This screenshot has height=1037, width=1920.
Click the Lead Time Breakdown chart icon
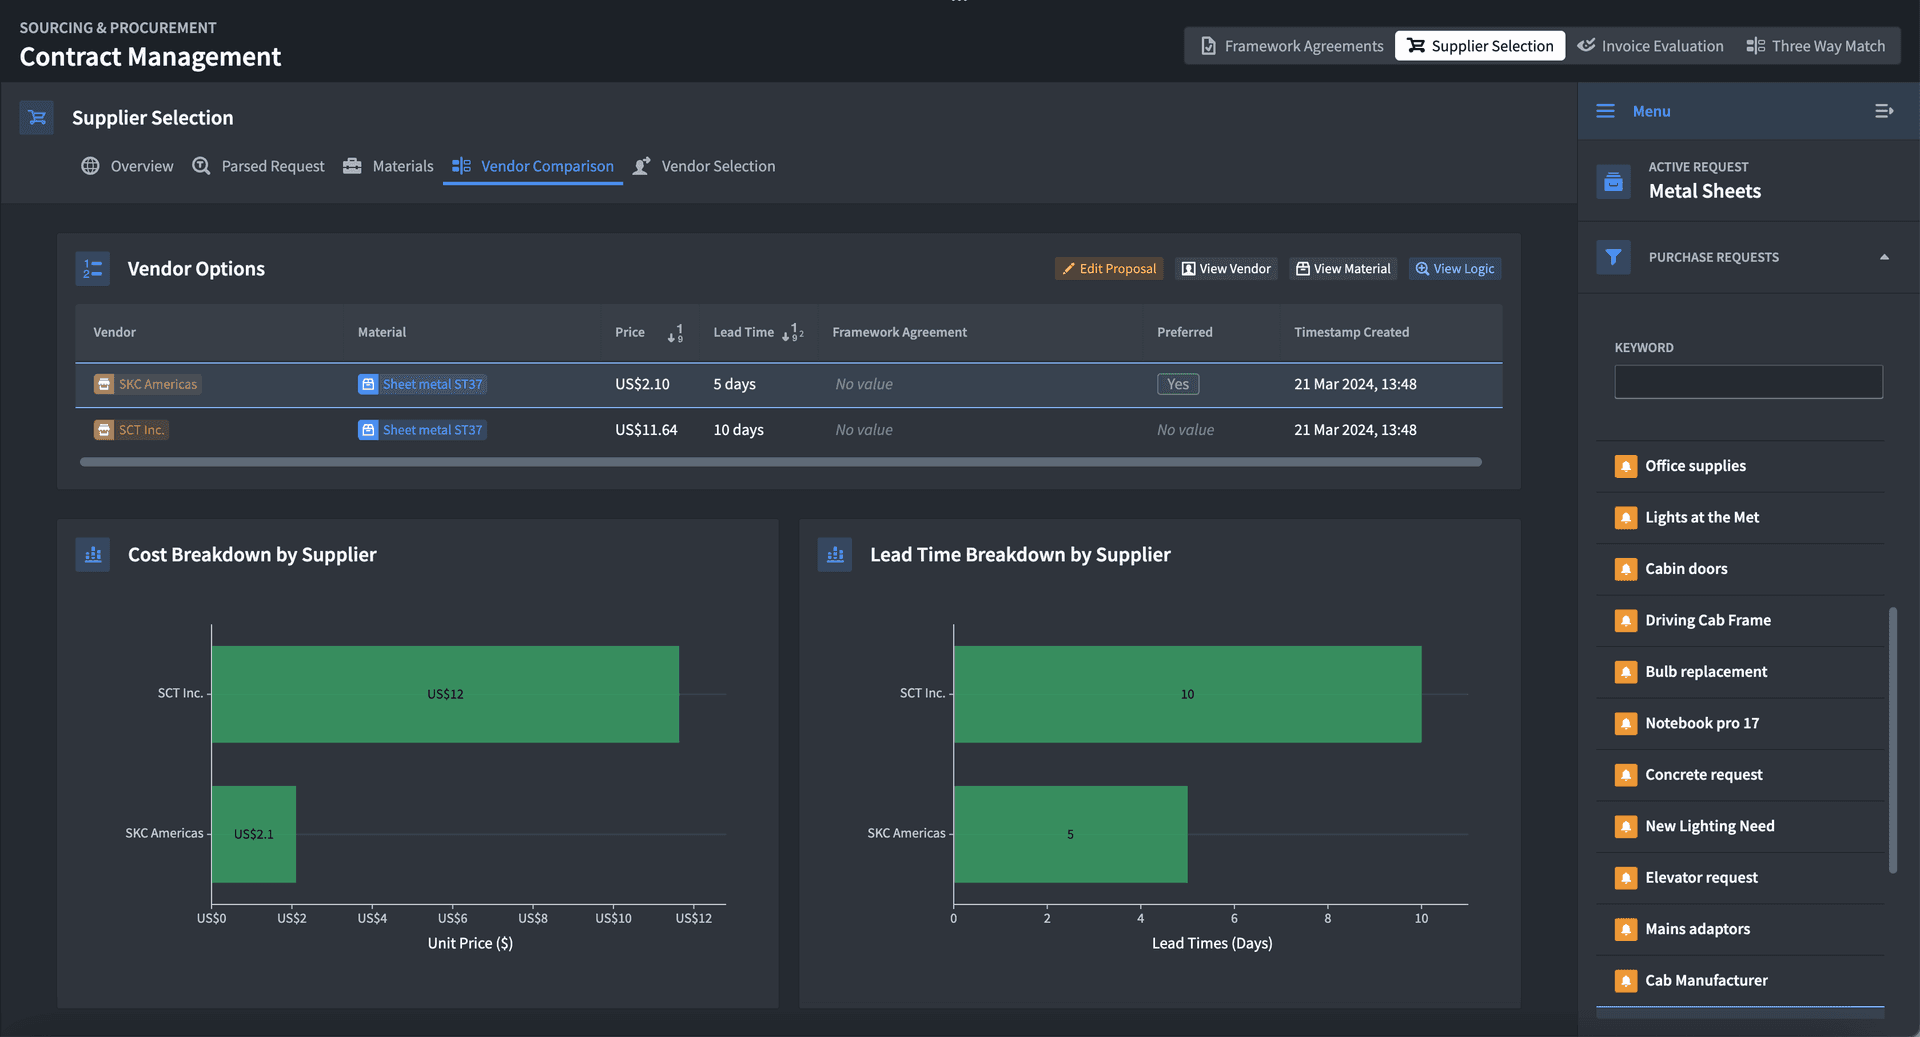tap(835, 555)
